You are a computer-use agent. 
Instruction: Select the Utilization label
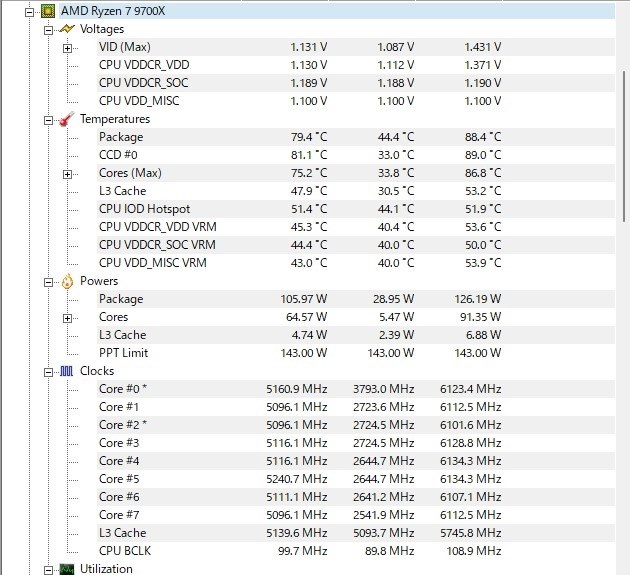tap(106, 569)
